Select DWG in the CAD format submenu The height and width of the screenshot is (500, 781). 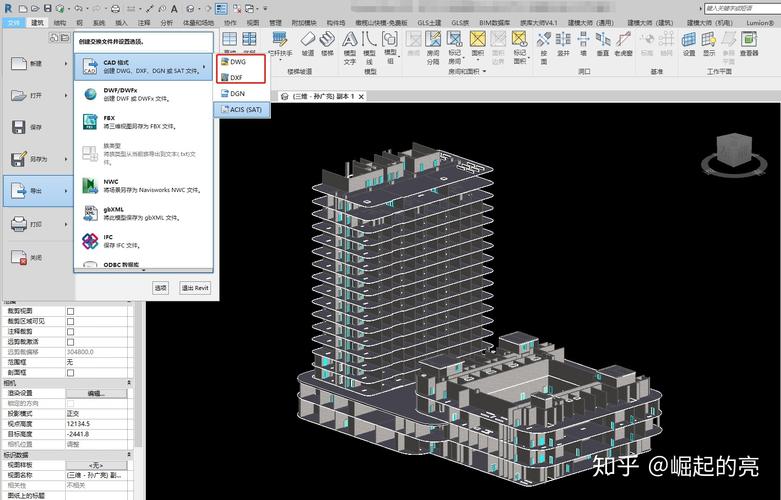238,62
